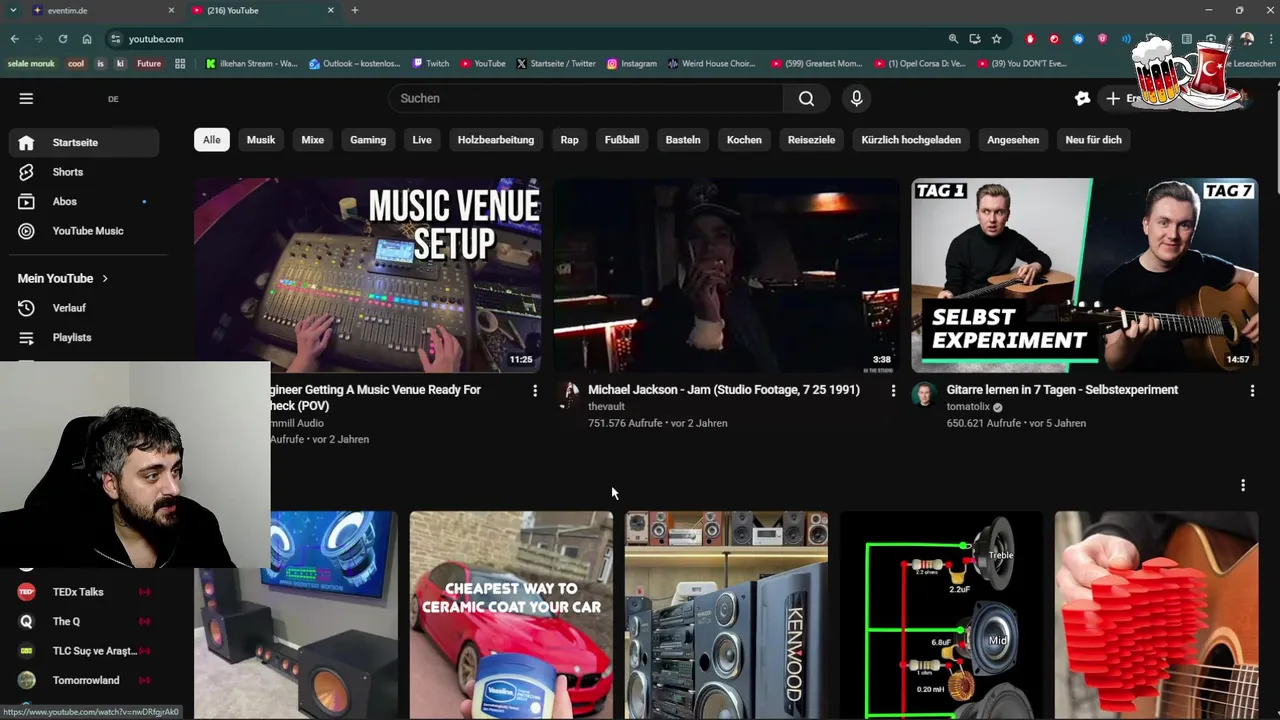
Task: Open a new tab with the plus icon
Action: coord(354,10)
